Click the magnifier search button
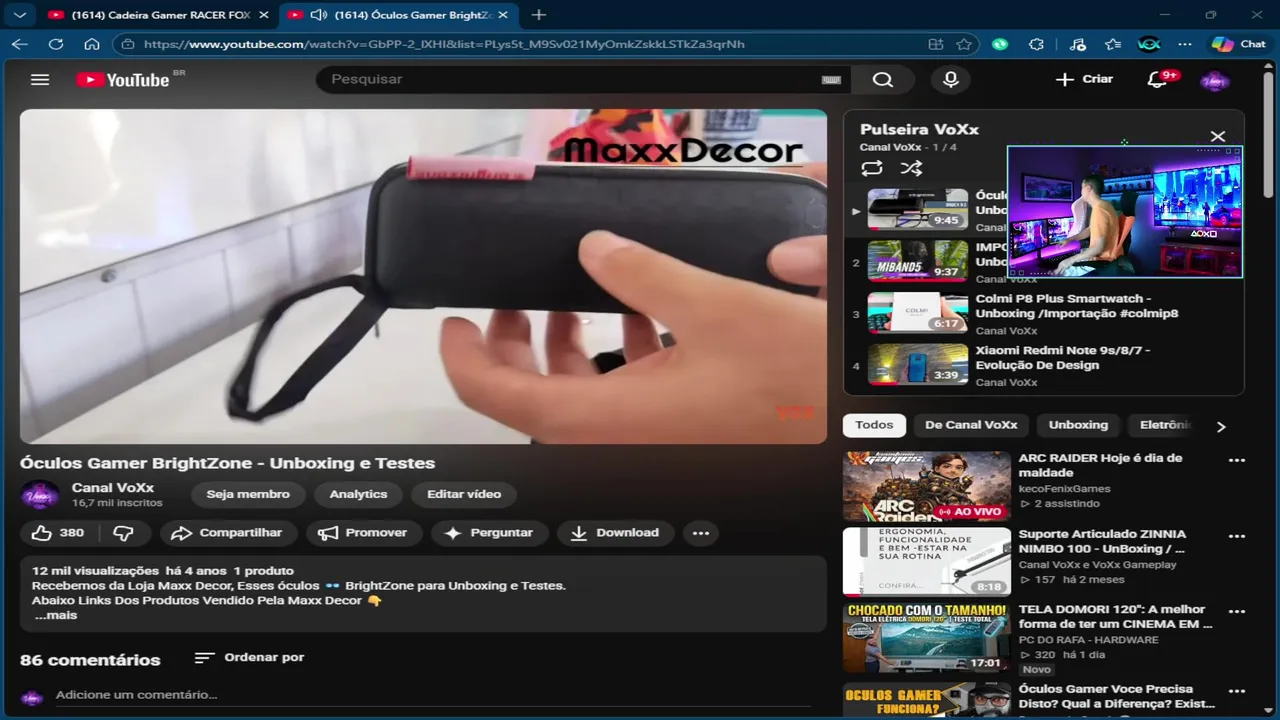Image resolution: width=1280 pixels, height=720 pixels. coord(882,80)
